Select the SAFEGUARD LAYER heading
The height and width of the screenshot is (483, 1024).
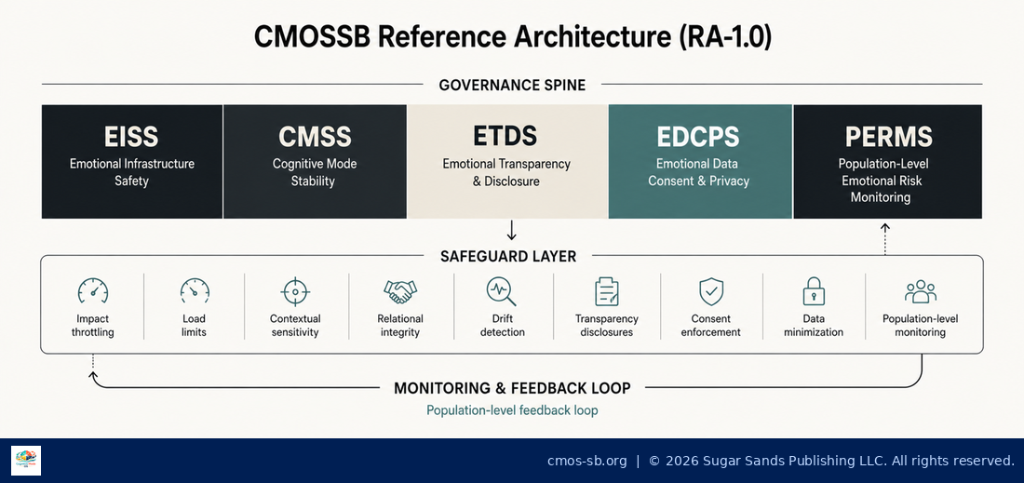tap(509, 257)
